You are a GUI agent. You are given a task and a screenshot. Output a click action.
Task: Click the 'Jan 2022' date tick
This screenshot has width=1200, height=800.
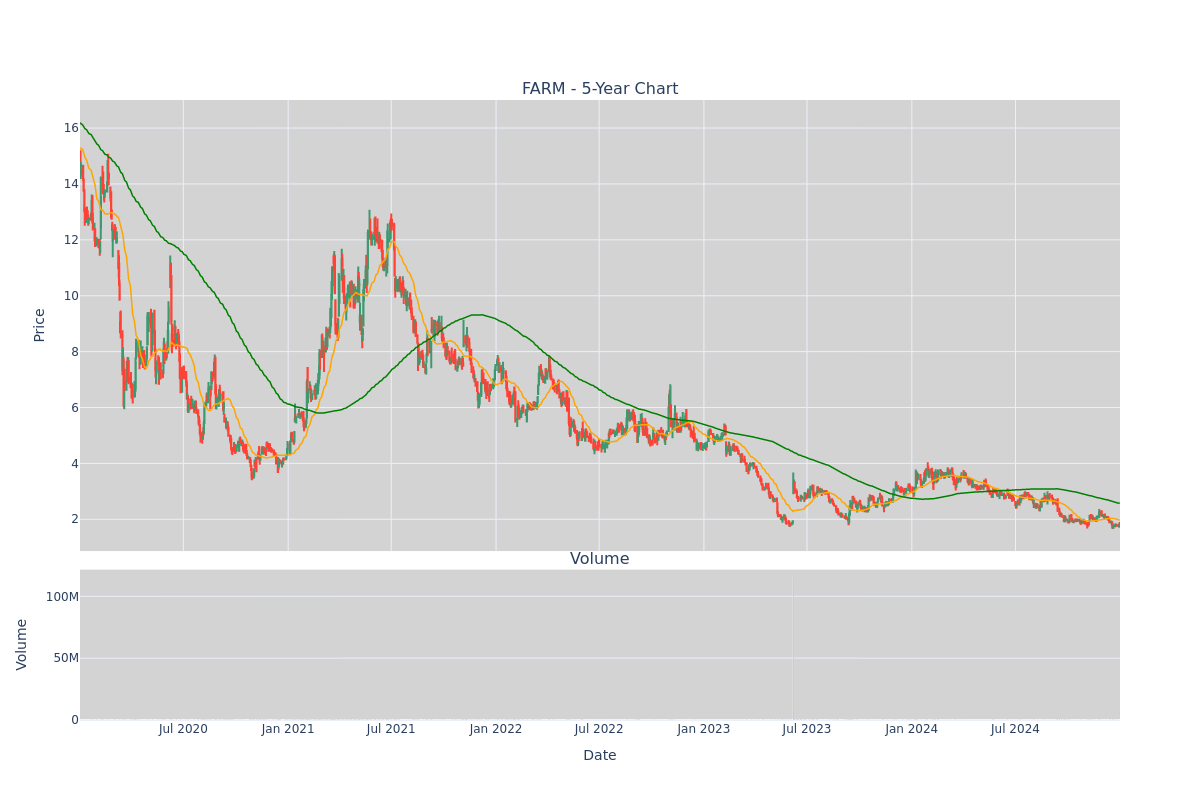[x=496, y=729]
